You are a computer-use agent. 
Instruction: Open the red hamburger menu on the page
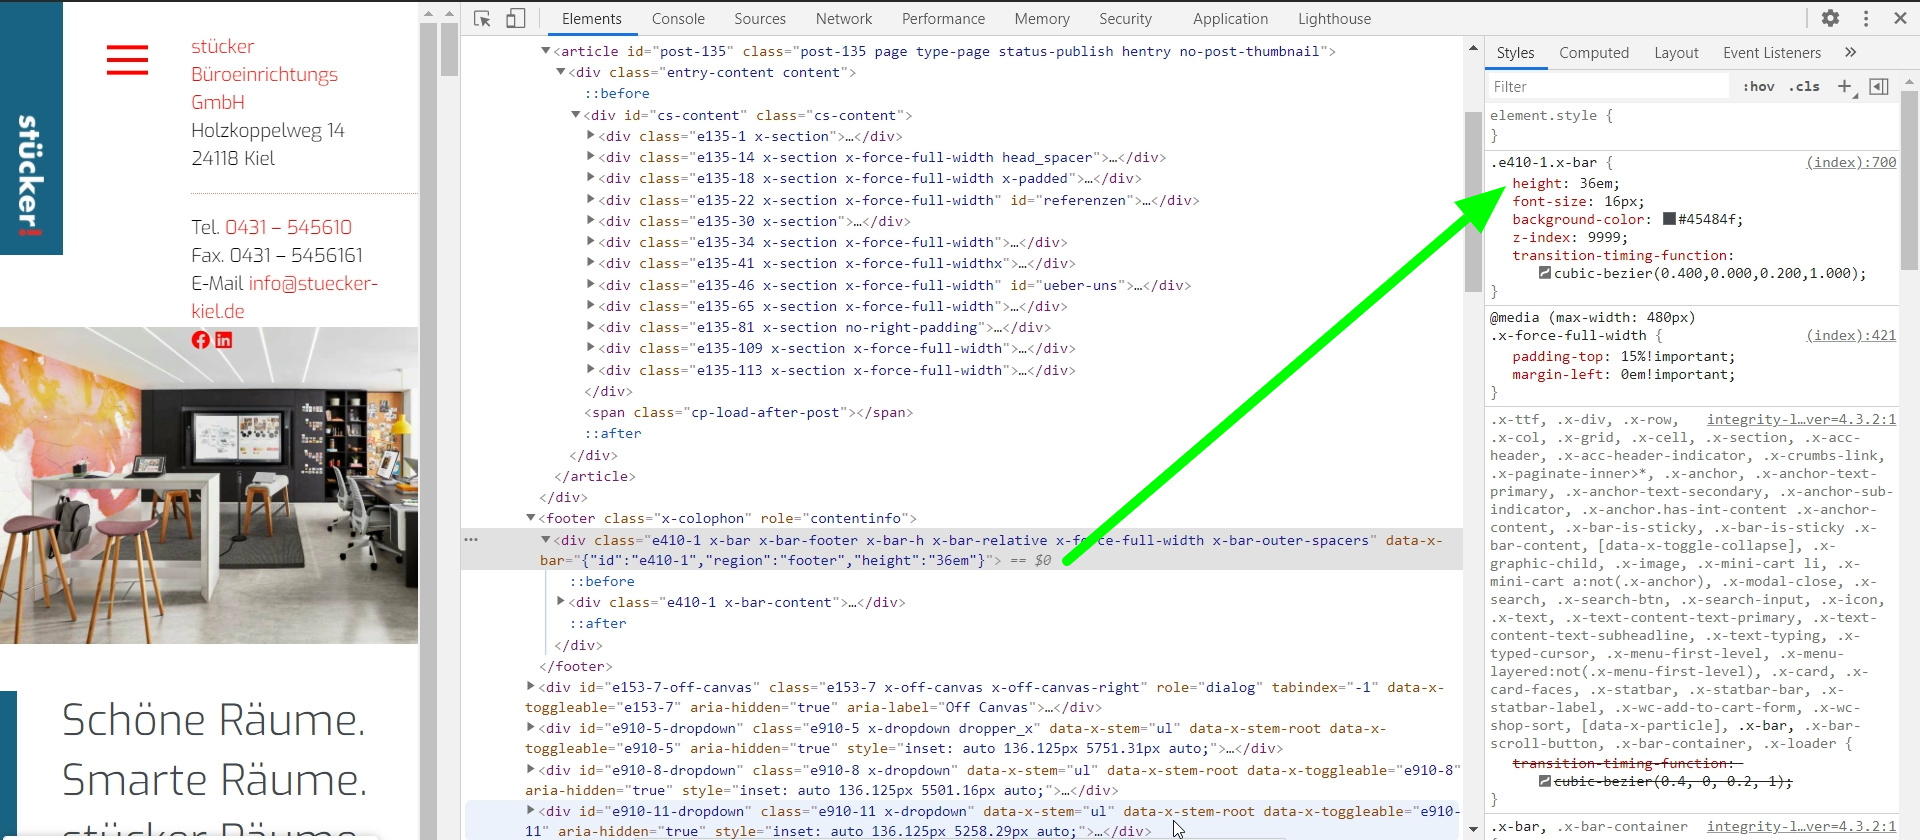tap(127, 60)
